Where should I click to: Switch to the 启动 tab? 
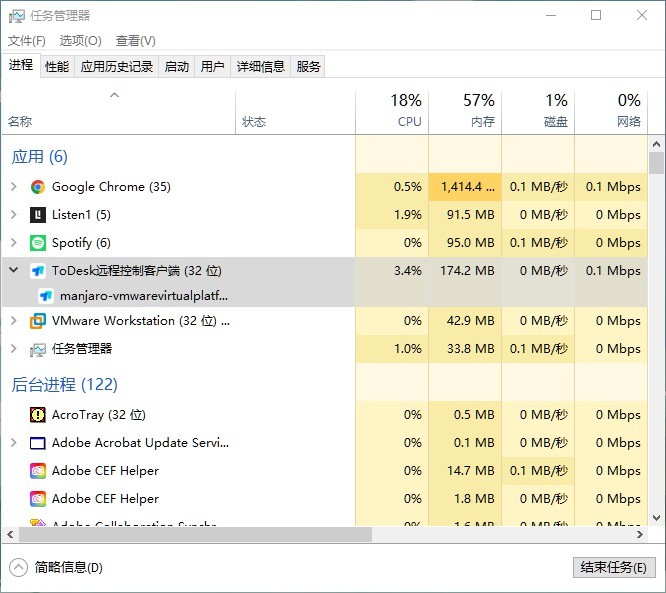click(176, 67)
